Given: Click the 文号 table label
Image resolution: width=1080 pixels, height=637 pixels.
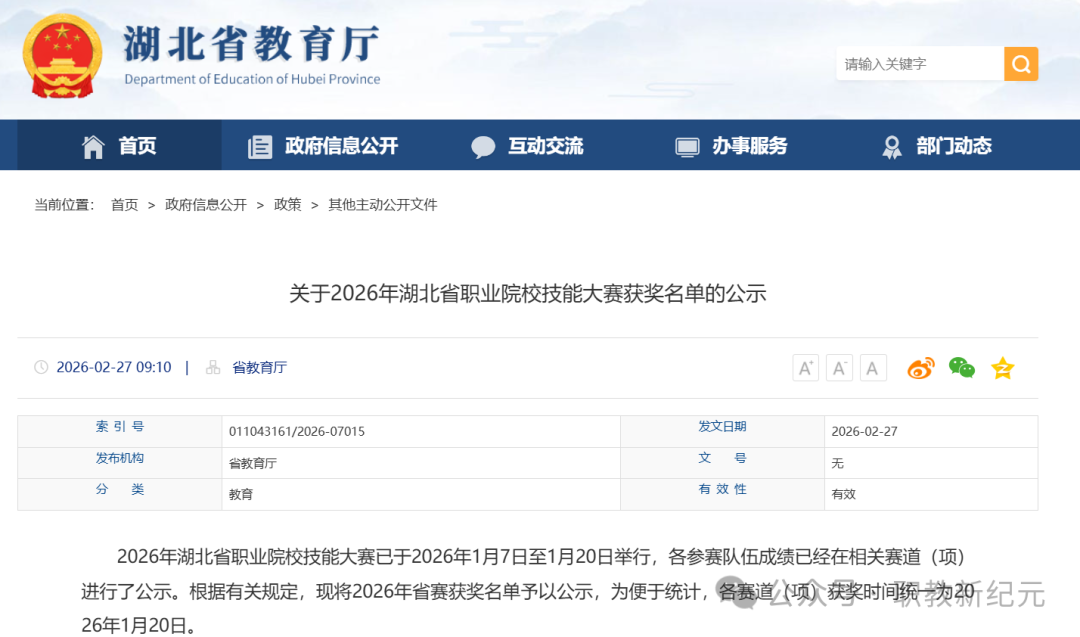Looking at the screenshot, I should coord(723,458).
